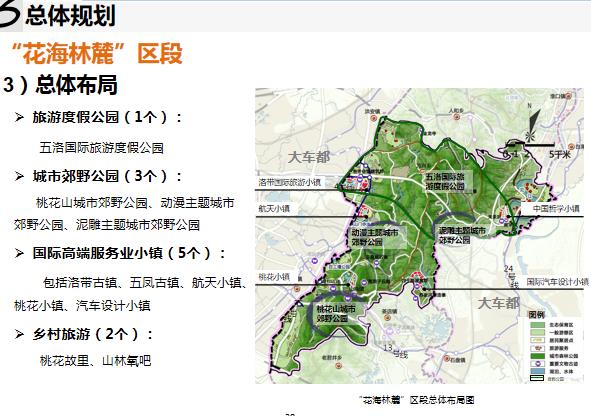Click the arrow bullet before 旅游度假公园
The width and height of the screenshot is (591, 416).
19,117
